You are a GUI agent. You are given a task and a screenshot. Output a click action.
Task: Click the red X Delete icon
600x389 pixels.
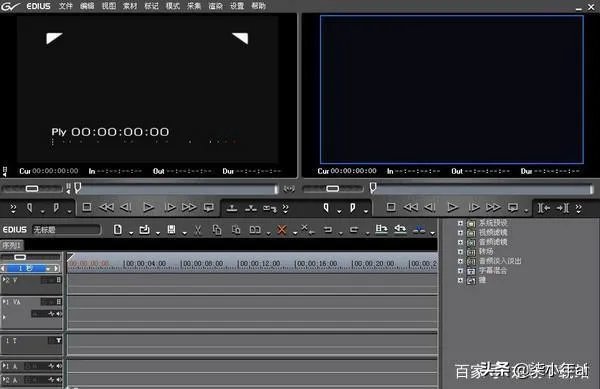pos(282,229)
